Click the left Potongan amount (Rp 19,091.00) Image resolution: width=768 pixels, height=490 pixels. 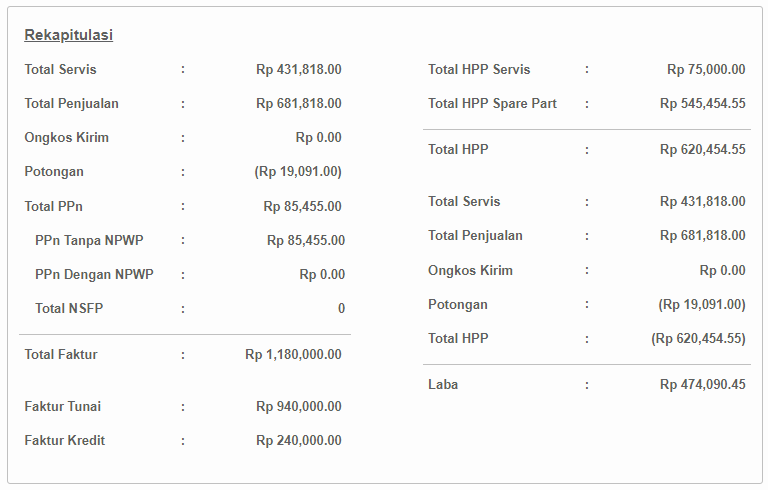298,172
